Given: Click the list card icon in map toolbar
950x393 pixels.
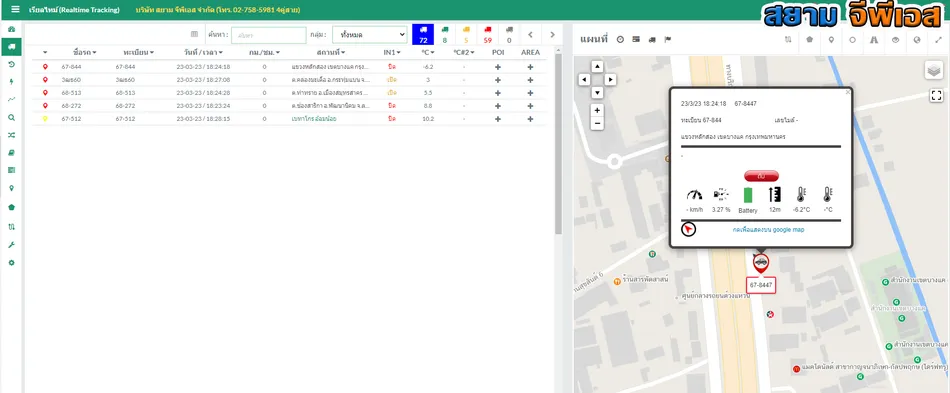Looking at the screenshot, I should (636, 39).
